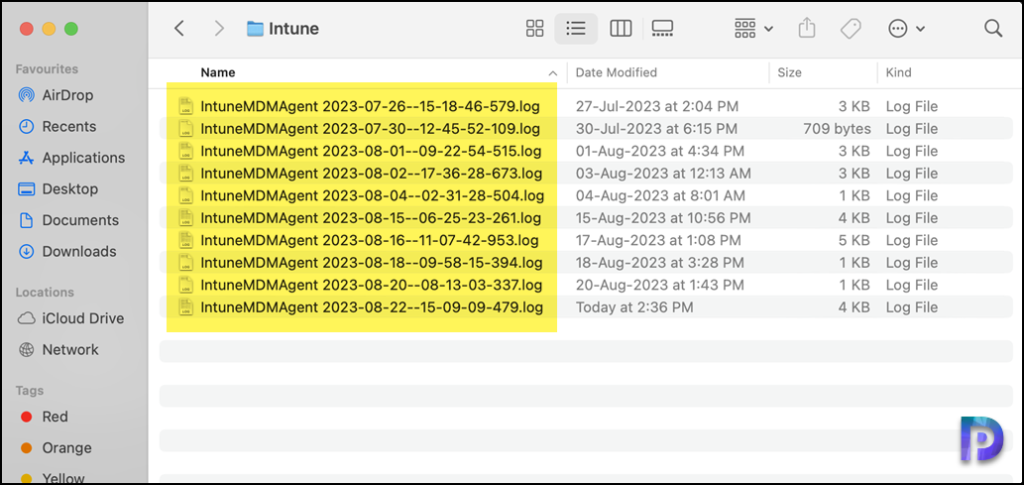Go forward with the right chevron
1024x485 pixels.
click(x=219, y=28)
